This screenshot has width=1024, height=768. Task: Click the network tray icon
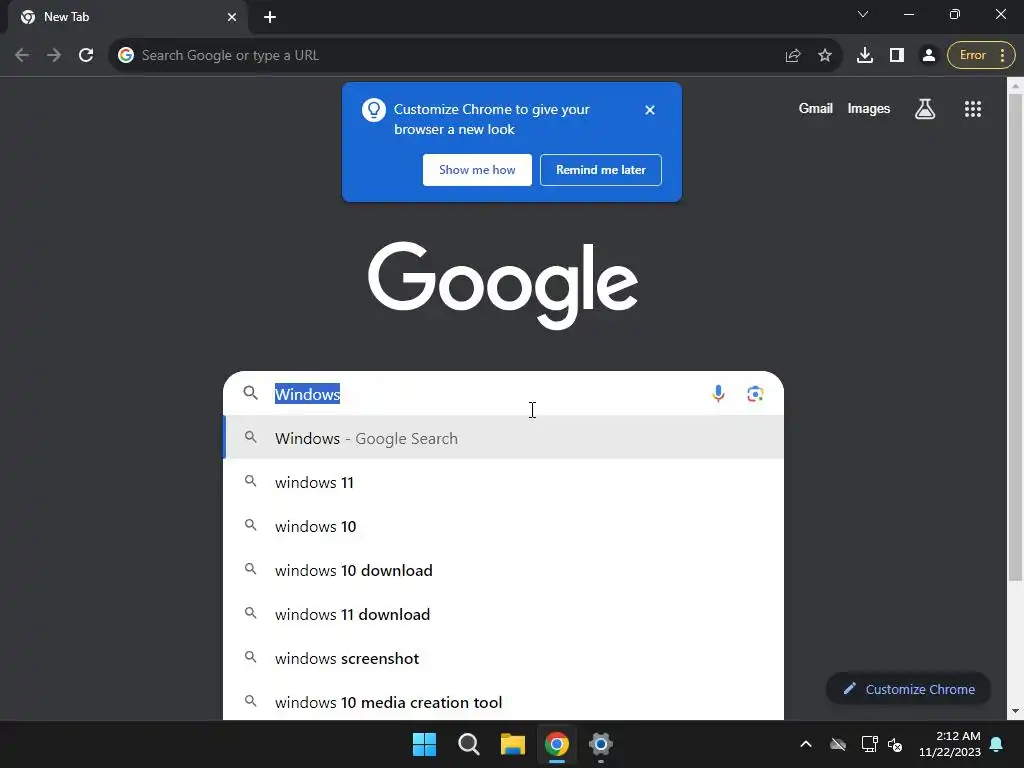(x=869, y=744)
